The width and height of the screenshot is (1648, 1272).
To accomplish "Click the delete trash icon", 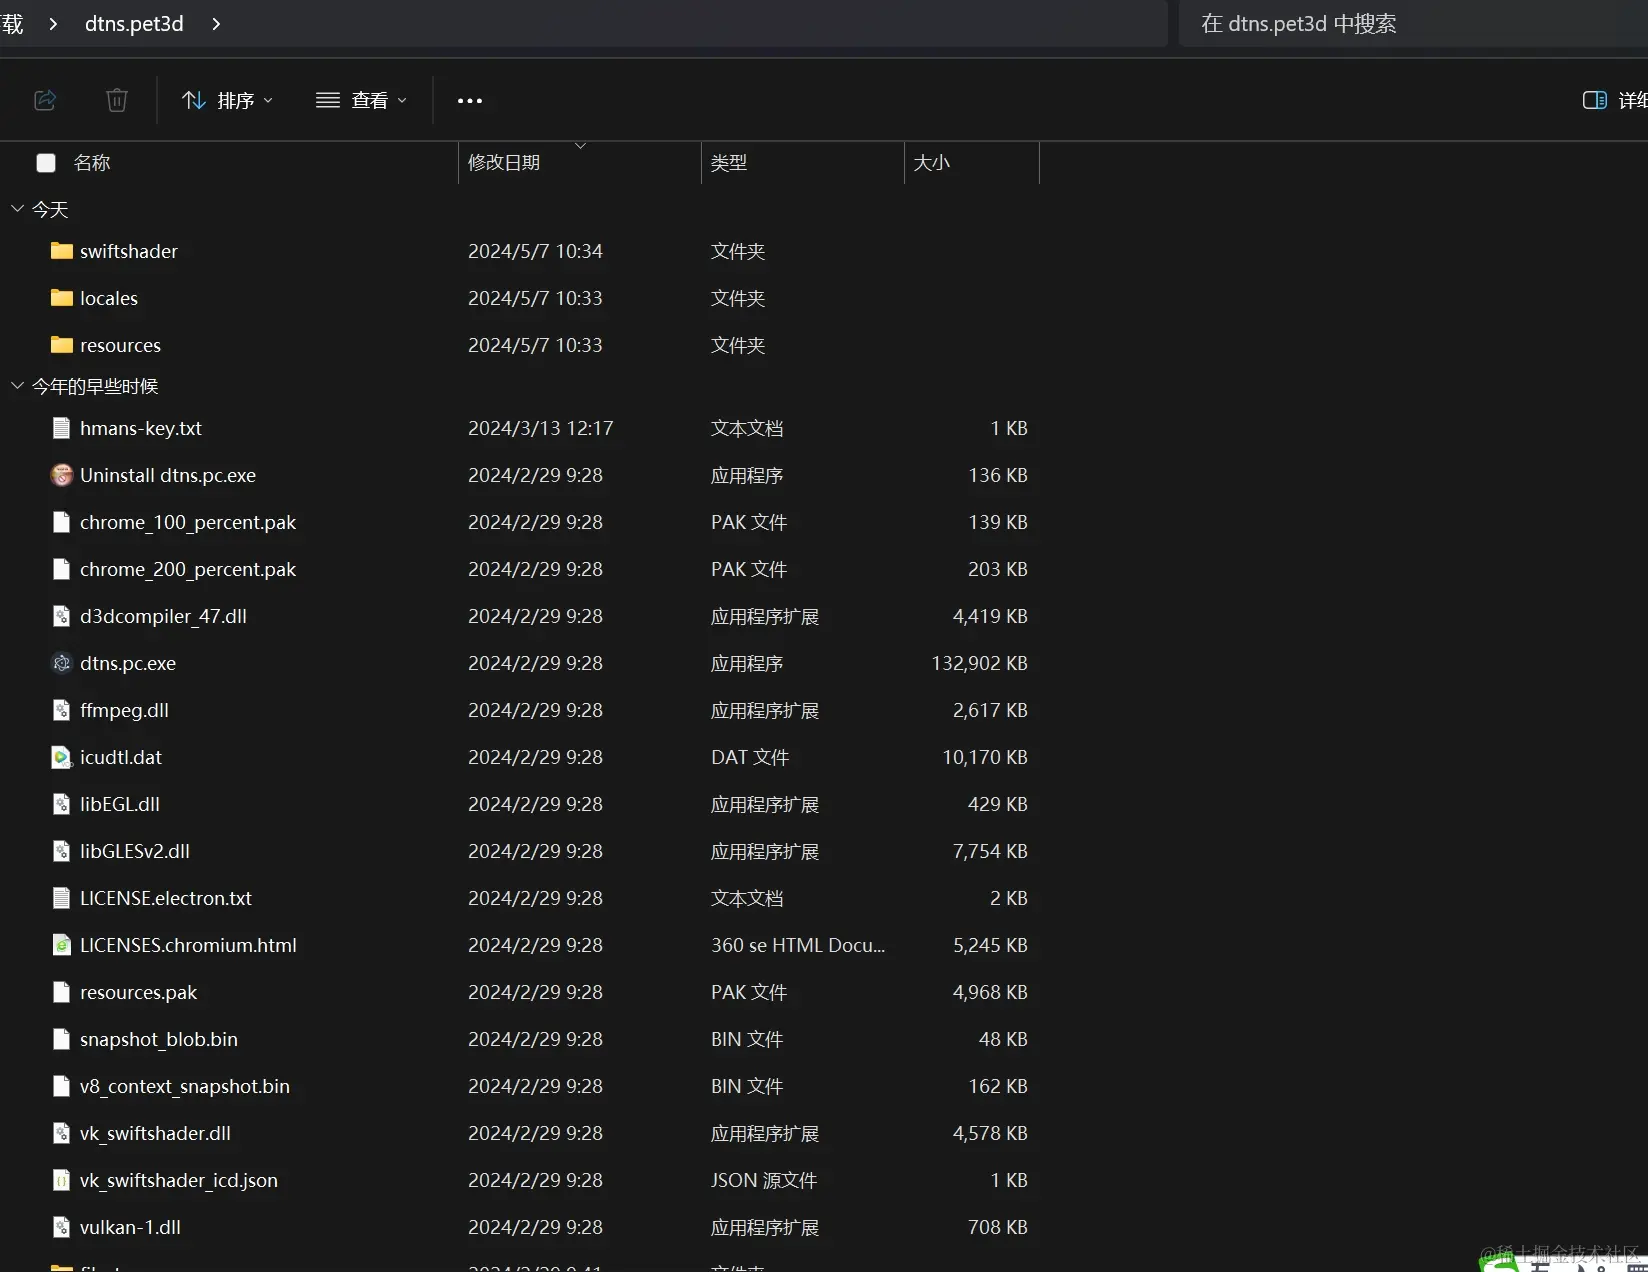I will click(x=117, y=100).
